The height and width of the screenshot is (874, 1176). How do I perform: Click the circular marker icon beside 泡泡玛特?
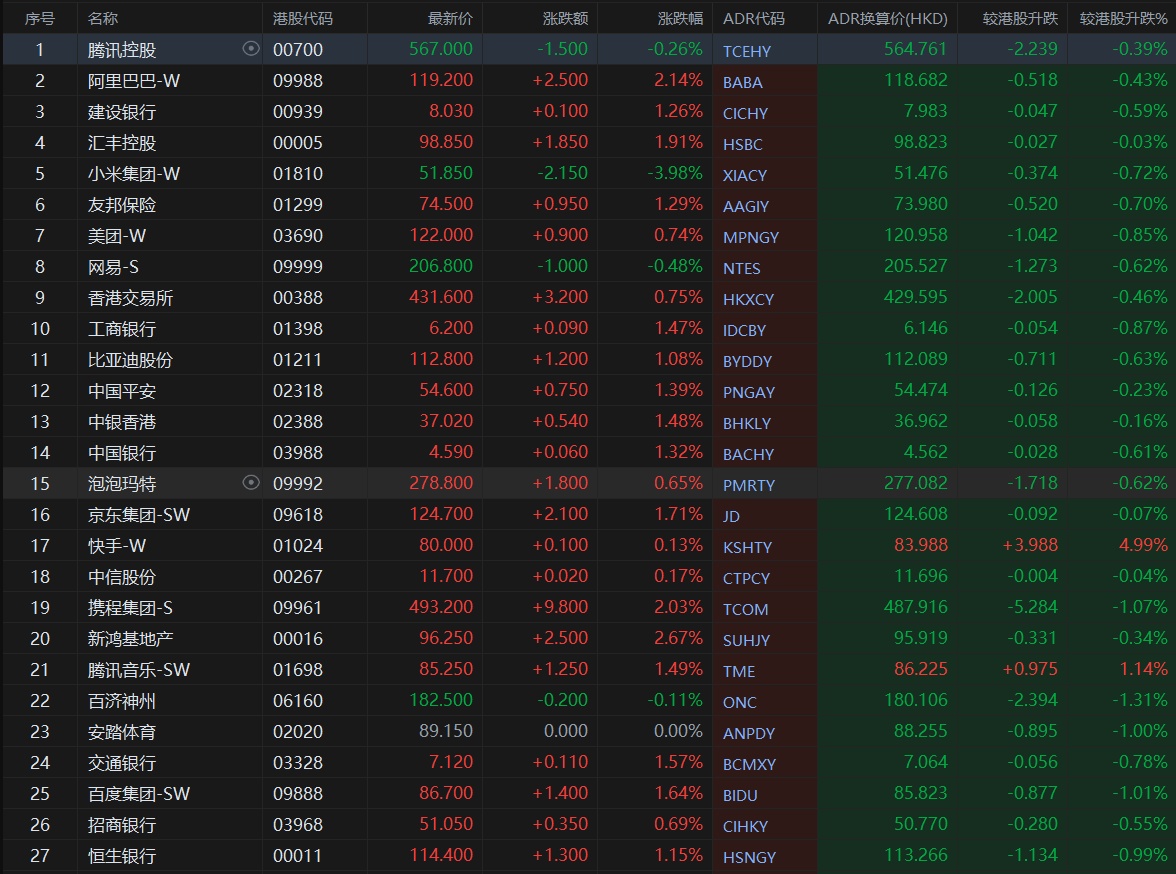pos(251,483)
